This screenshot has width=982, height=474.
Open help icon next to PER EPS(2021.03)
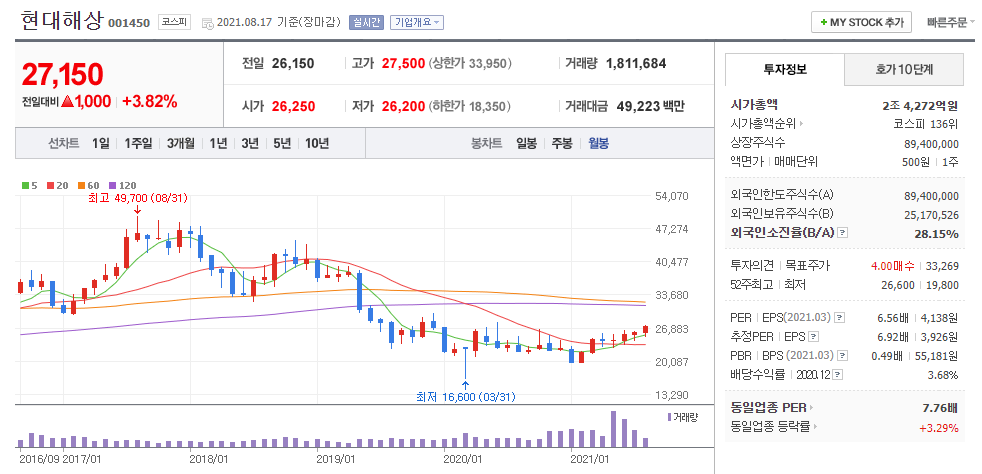click(x=839, y=317)
